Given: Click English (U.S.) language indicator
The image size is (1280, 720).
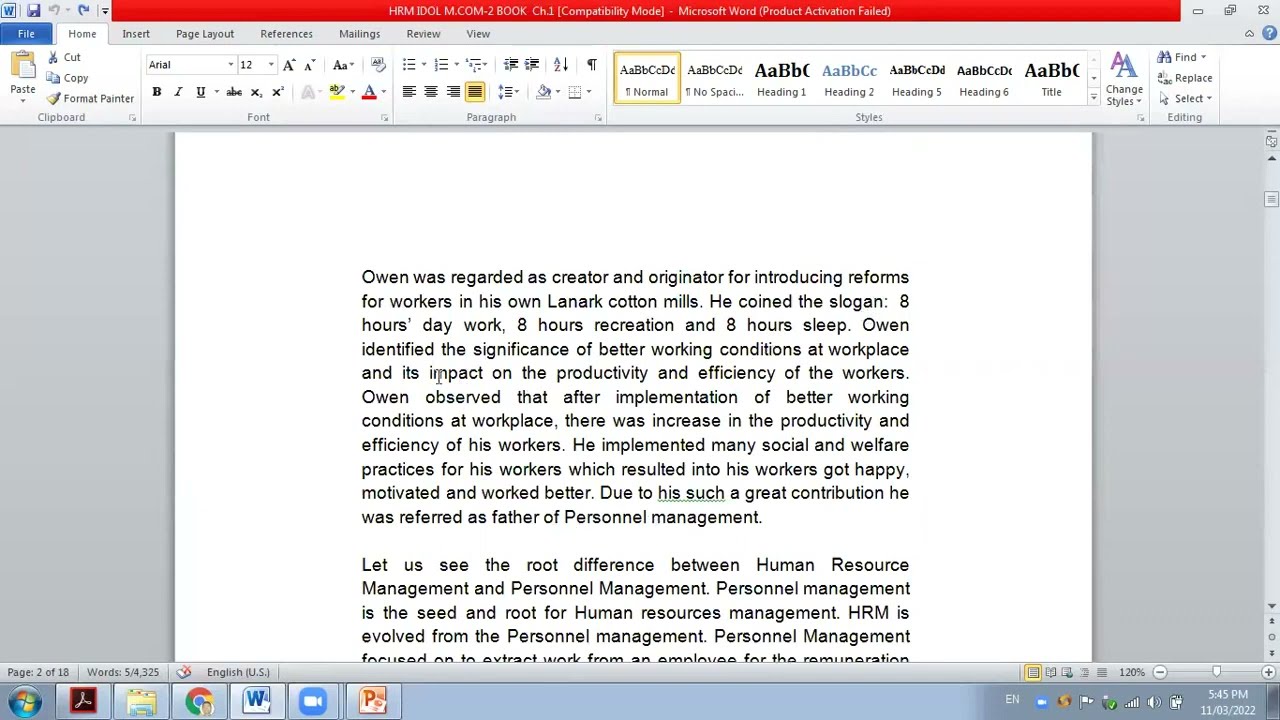Looking at the screenshot, I should [x=238, y=672].
